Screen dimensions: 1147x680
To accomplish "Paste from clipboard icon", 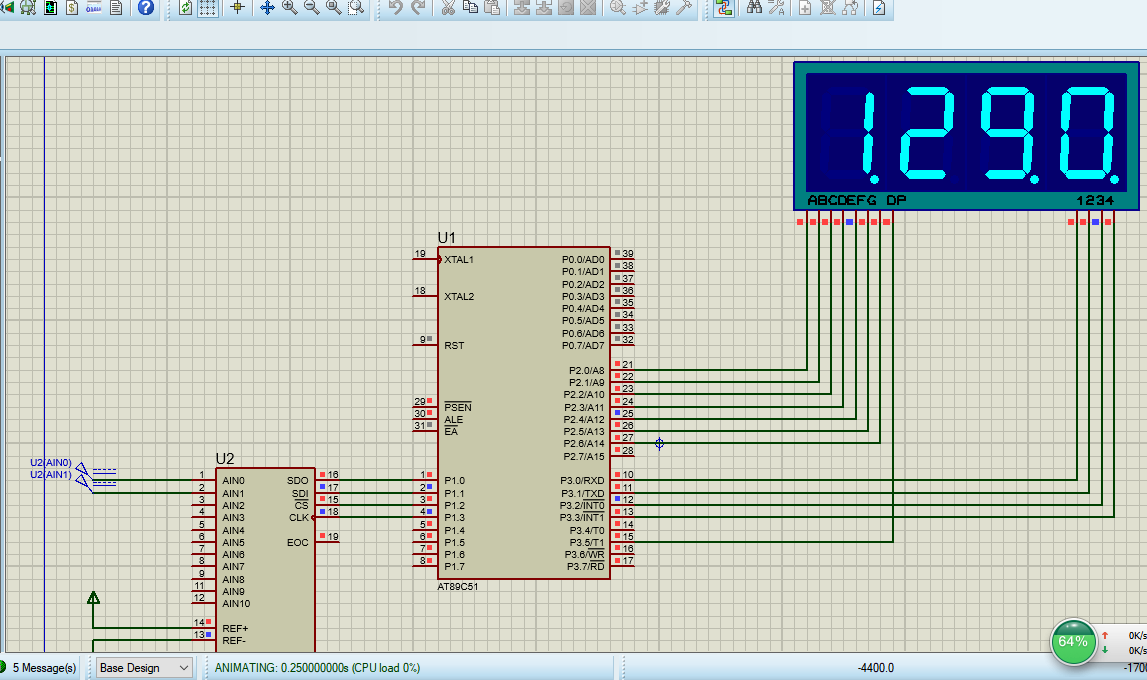I will coord(492,8).
